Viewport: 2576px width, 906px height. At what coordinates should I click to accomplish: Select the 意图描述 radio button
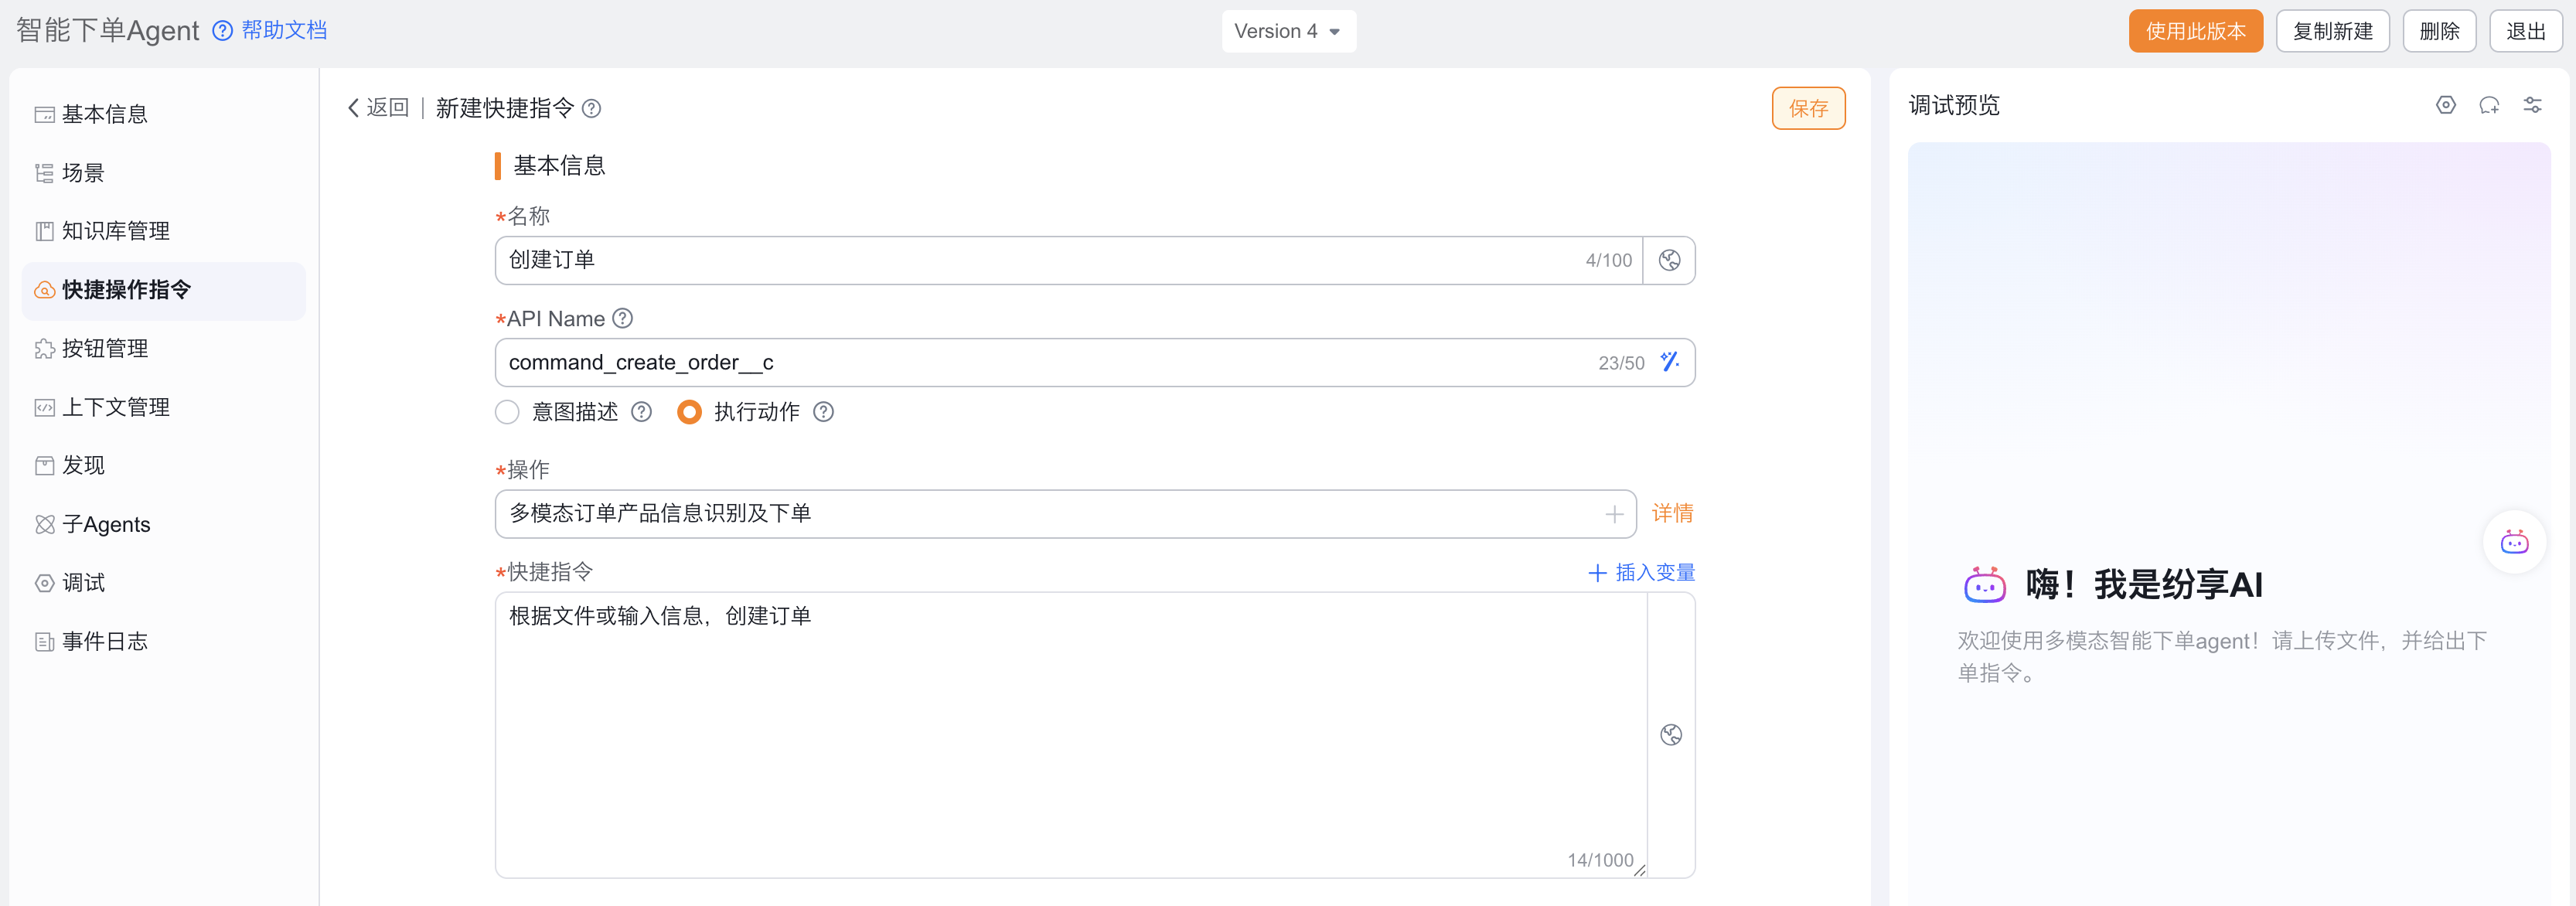pos(508,412)
